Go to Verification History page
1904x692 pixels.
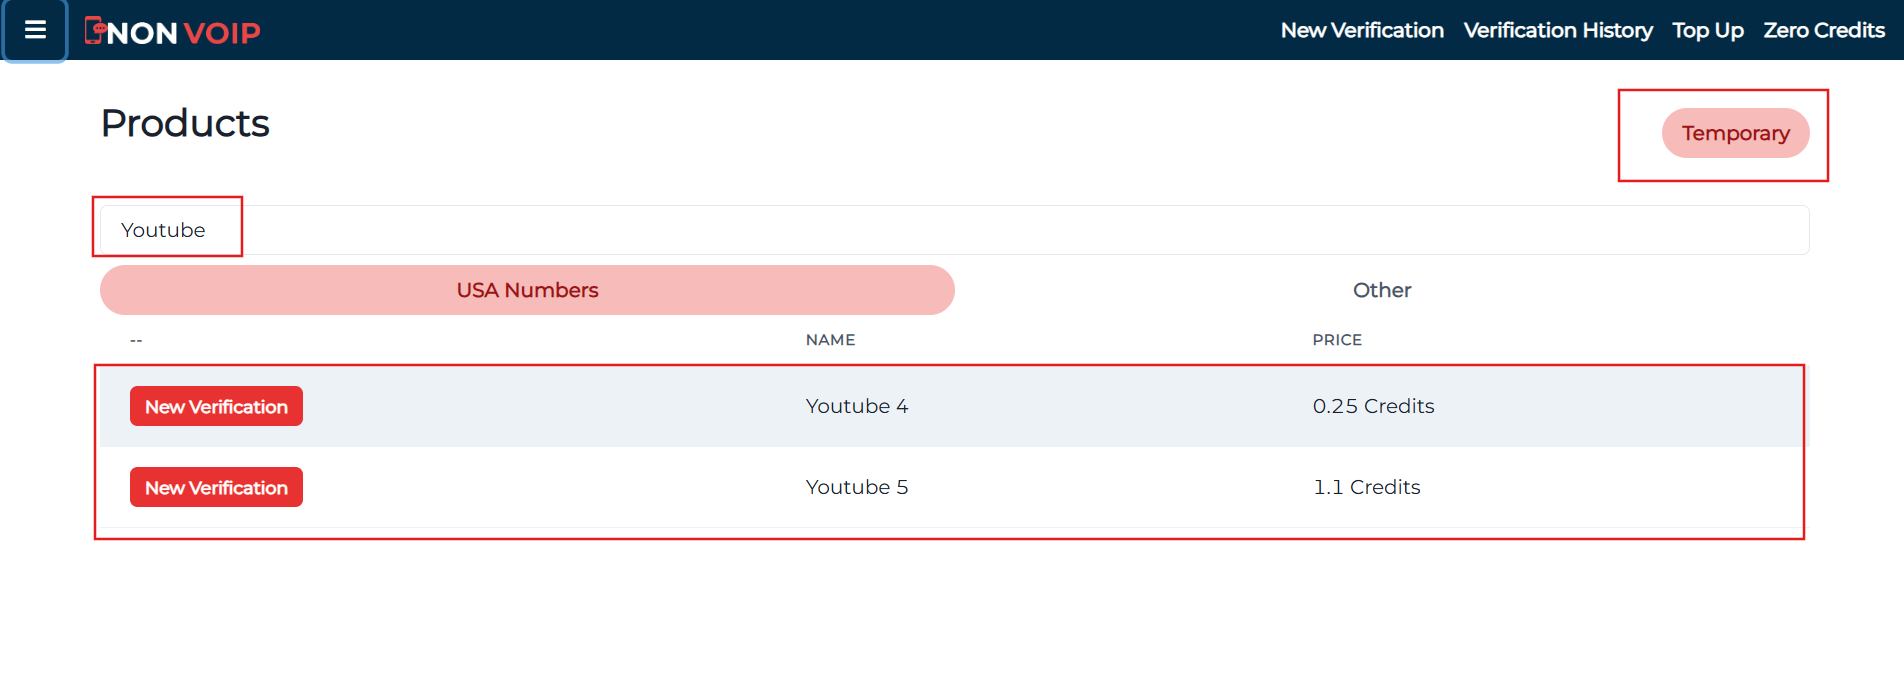[x=1557, y=31]
